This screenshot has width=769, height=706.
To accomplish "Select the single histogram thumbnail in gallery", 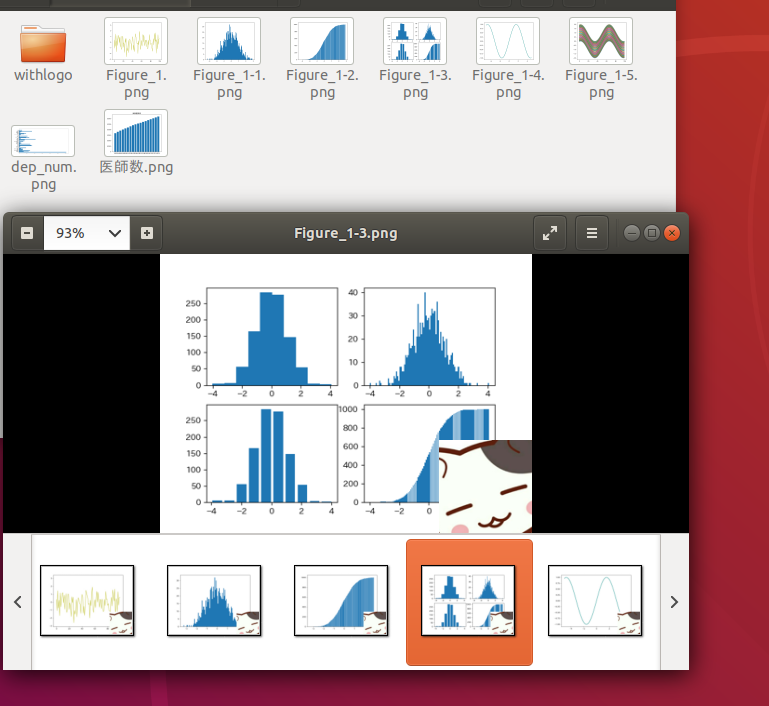I will pyautogui.click(x=214, y=601).
